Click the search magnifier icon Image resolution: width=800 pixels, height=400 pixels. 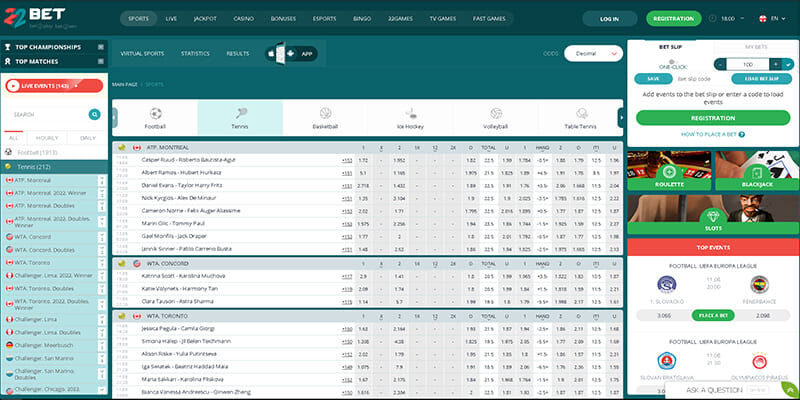pyautogui.click(x=94, y=114)
